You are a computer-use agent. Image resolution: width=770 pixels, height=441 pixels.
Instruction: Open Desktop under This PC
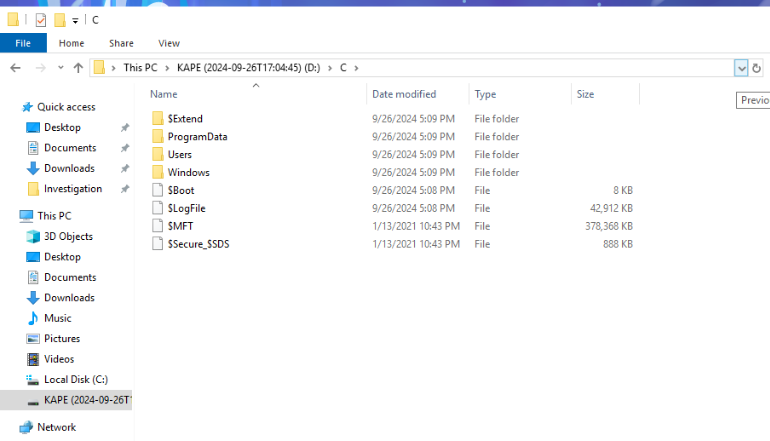click(62, 257)
